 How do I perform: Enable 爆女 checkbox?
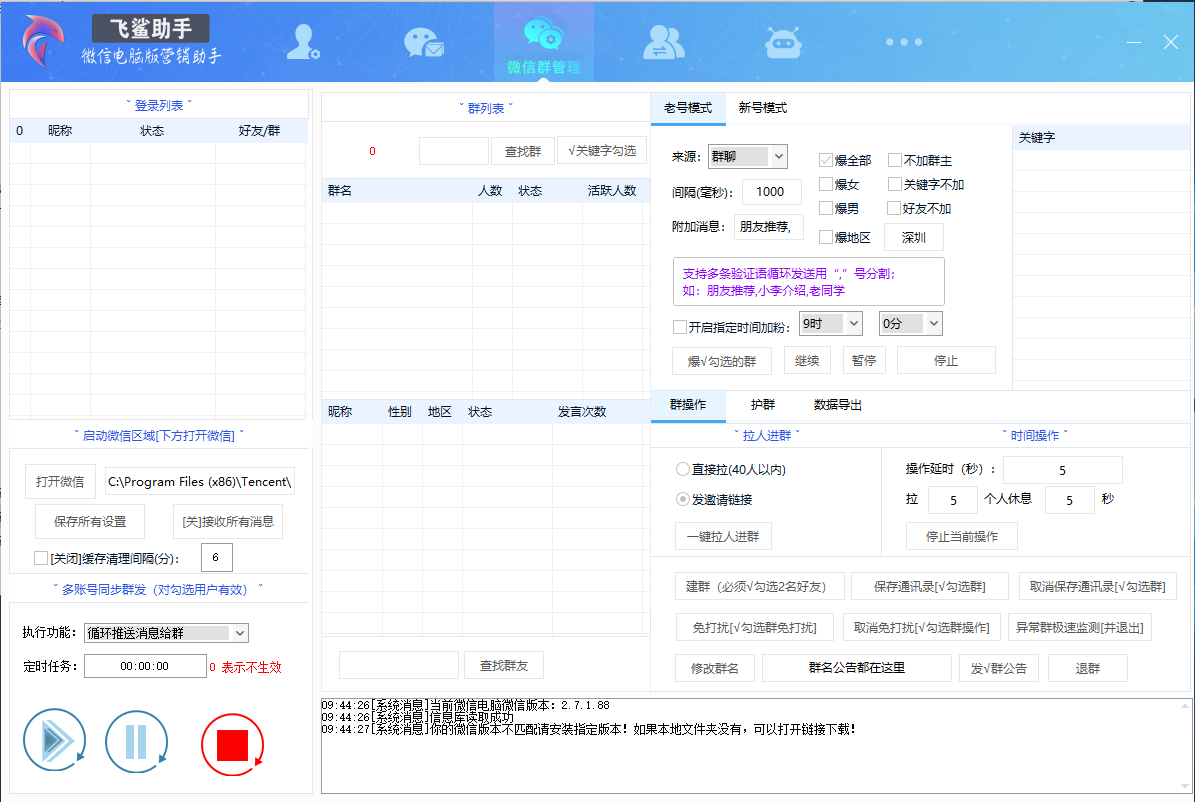coord(825,184)
